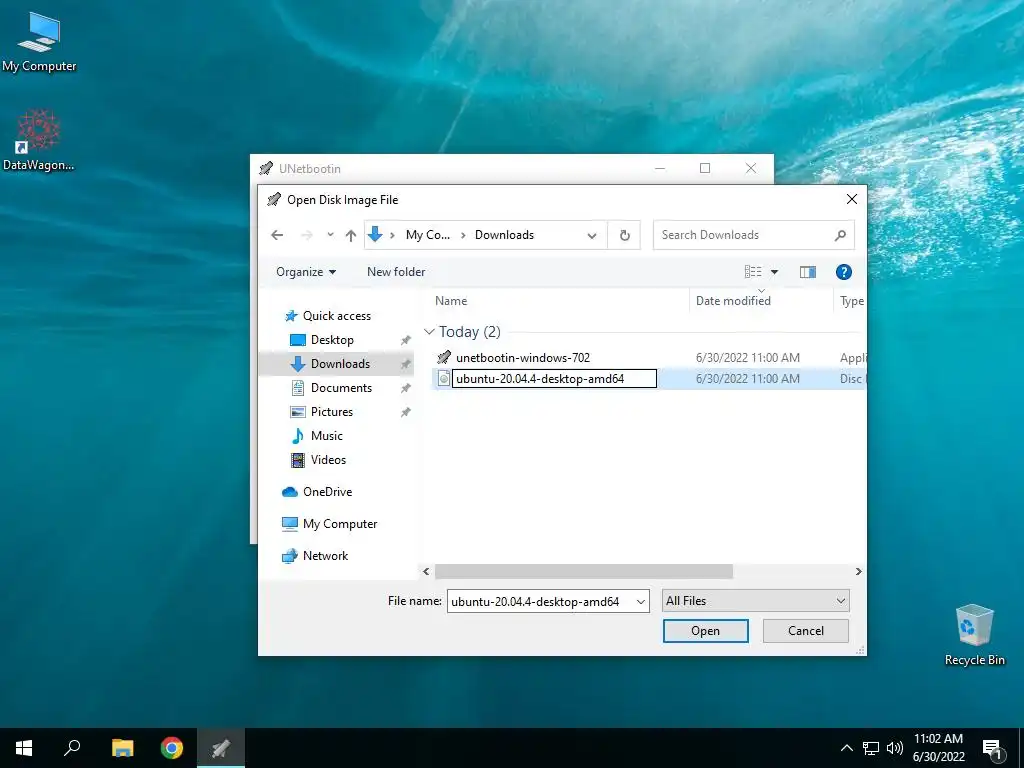The image size is (1024, 768).
Task: Open Documents in navigation pane
Action: (342, 388)
